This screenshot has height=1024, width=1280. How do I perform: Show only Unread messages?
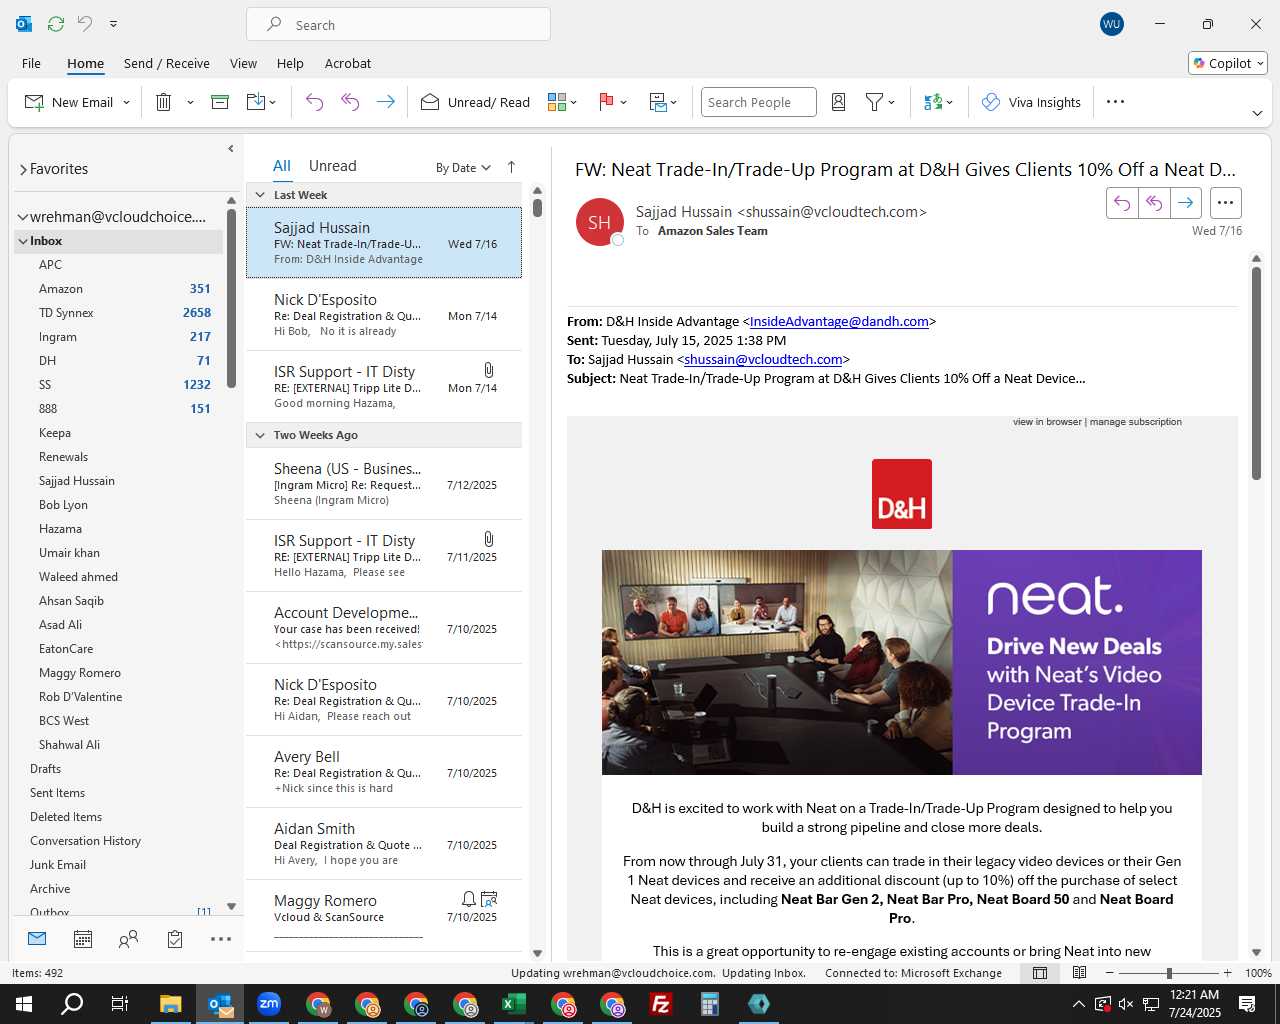coord(332,166)
